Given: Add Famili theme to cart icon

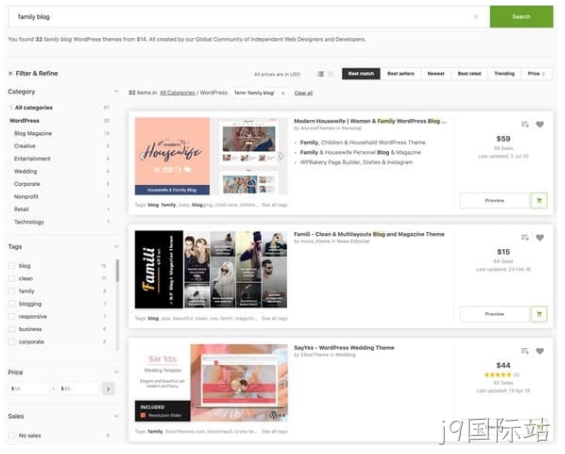Looking at the screenshot, I should coord(539,314).
